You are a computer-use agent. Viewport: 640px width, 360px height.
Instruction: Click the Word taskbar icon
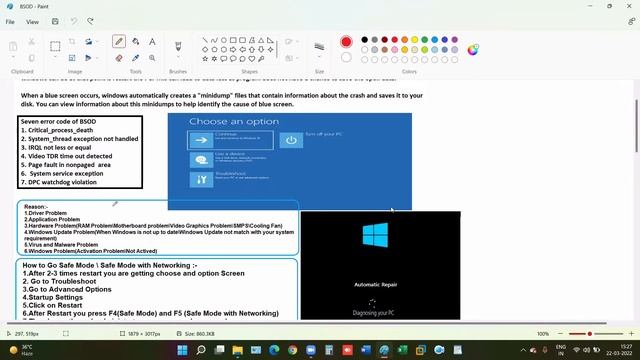[x=366, y=350]
